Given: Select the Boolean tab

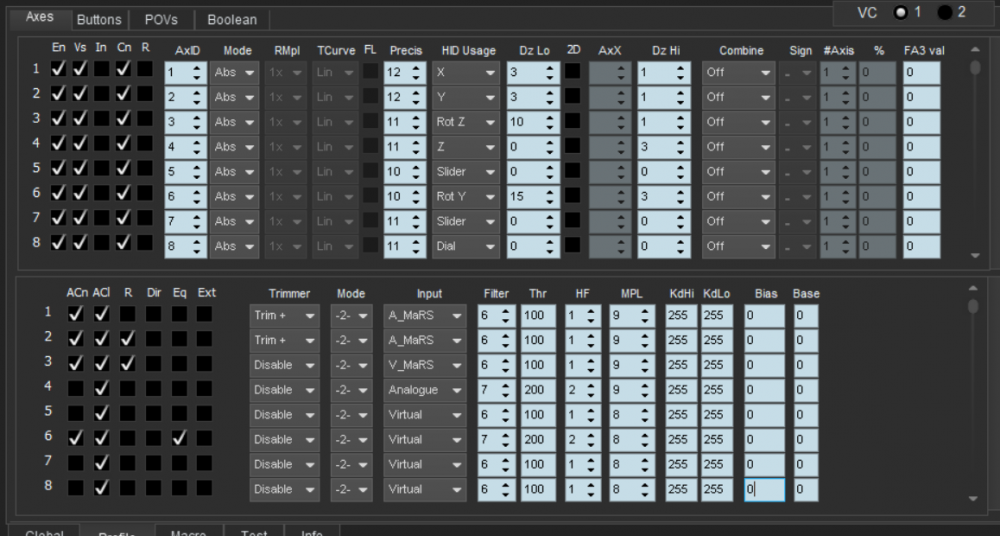Looking at the screenshot, I should coord(231,19).
